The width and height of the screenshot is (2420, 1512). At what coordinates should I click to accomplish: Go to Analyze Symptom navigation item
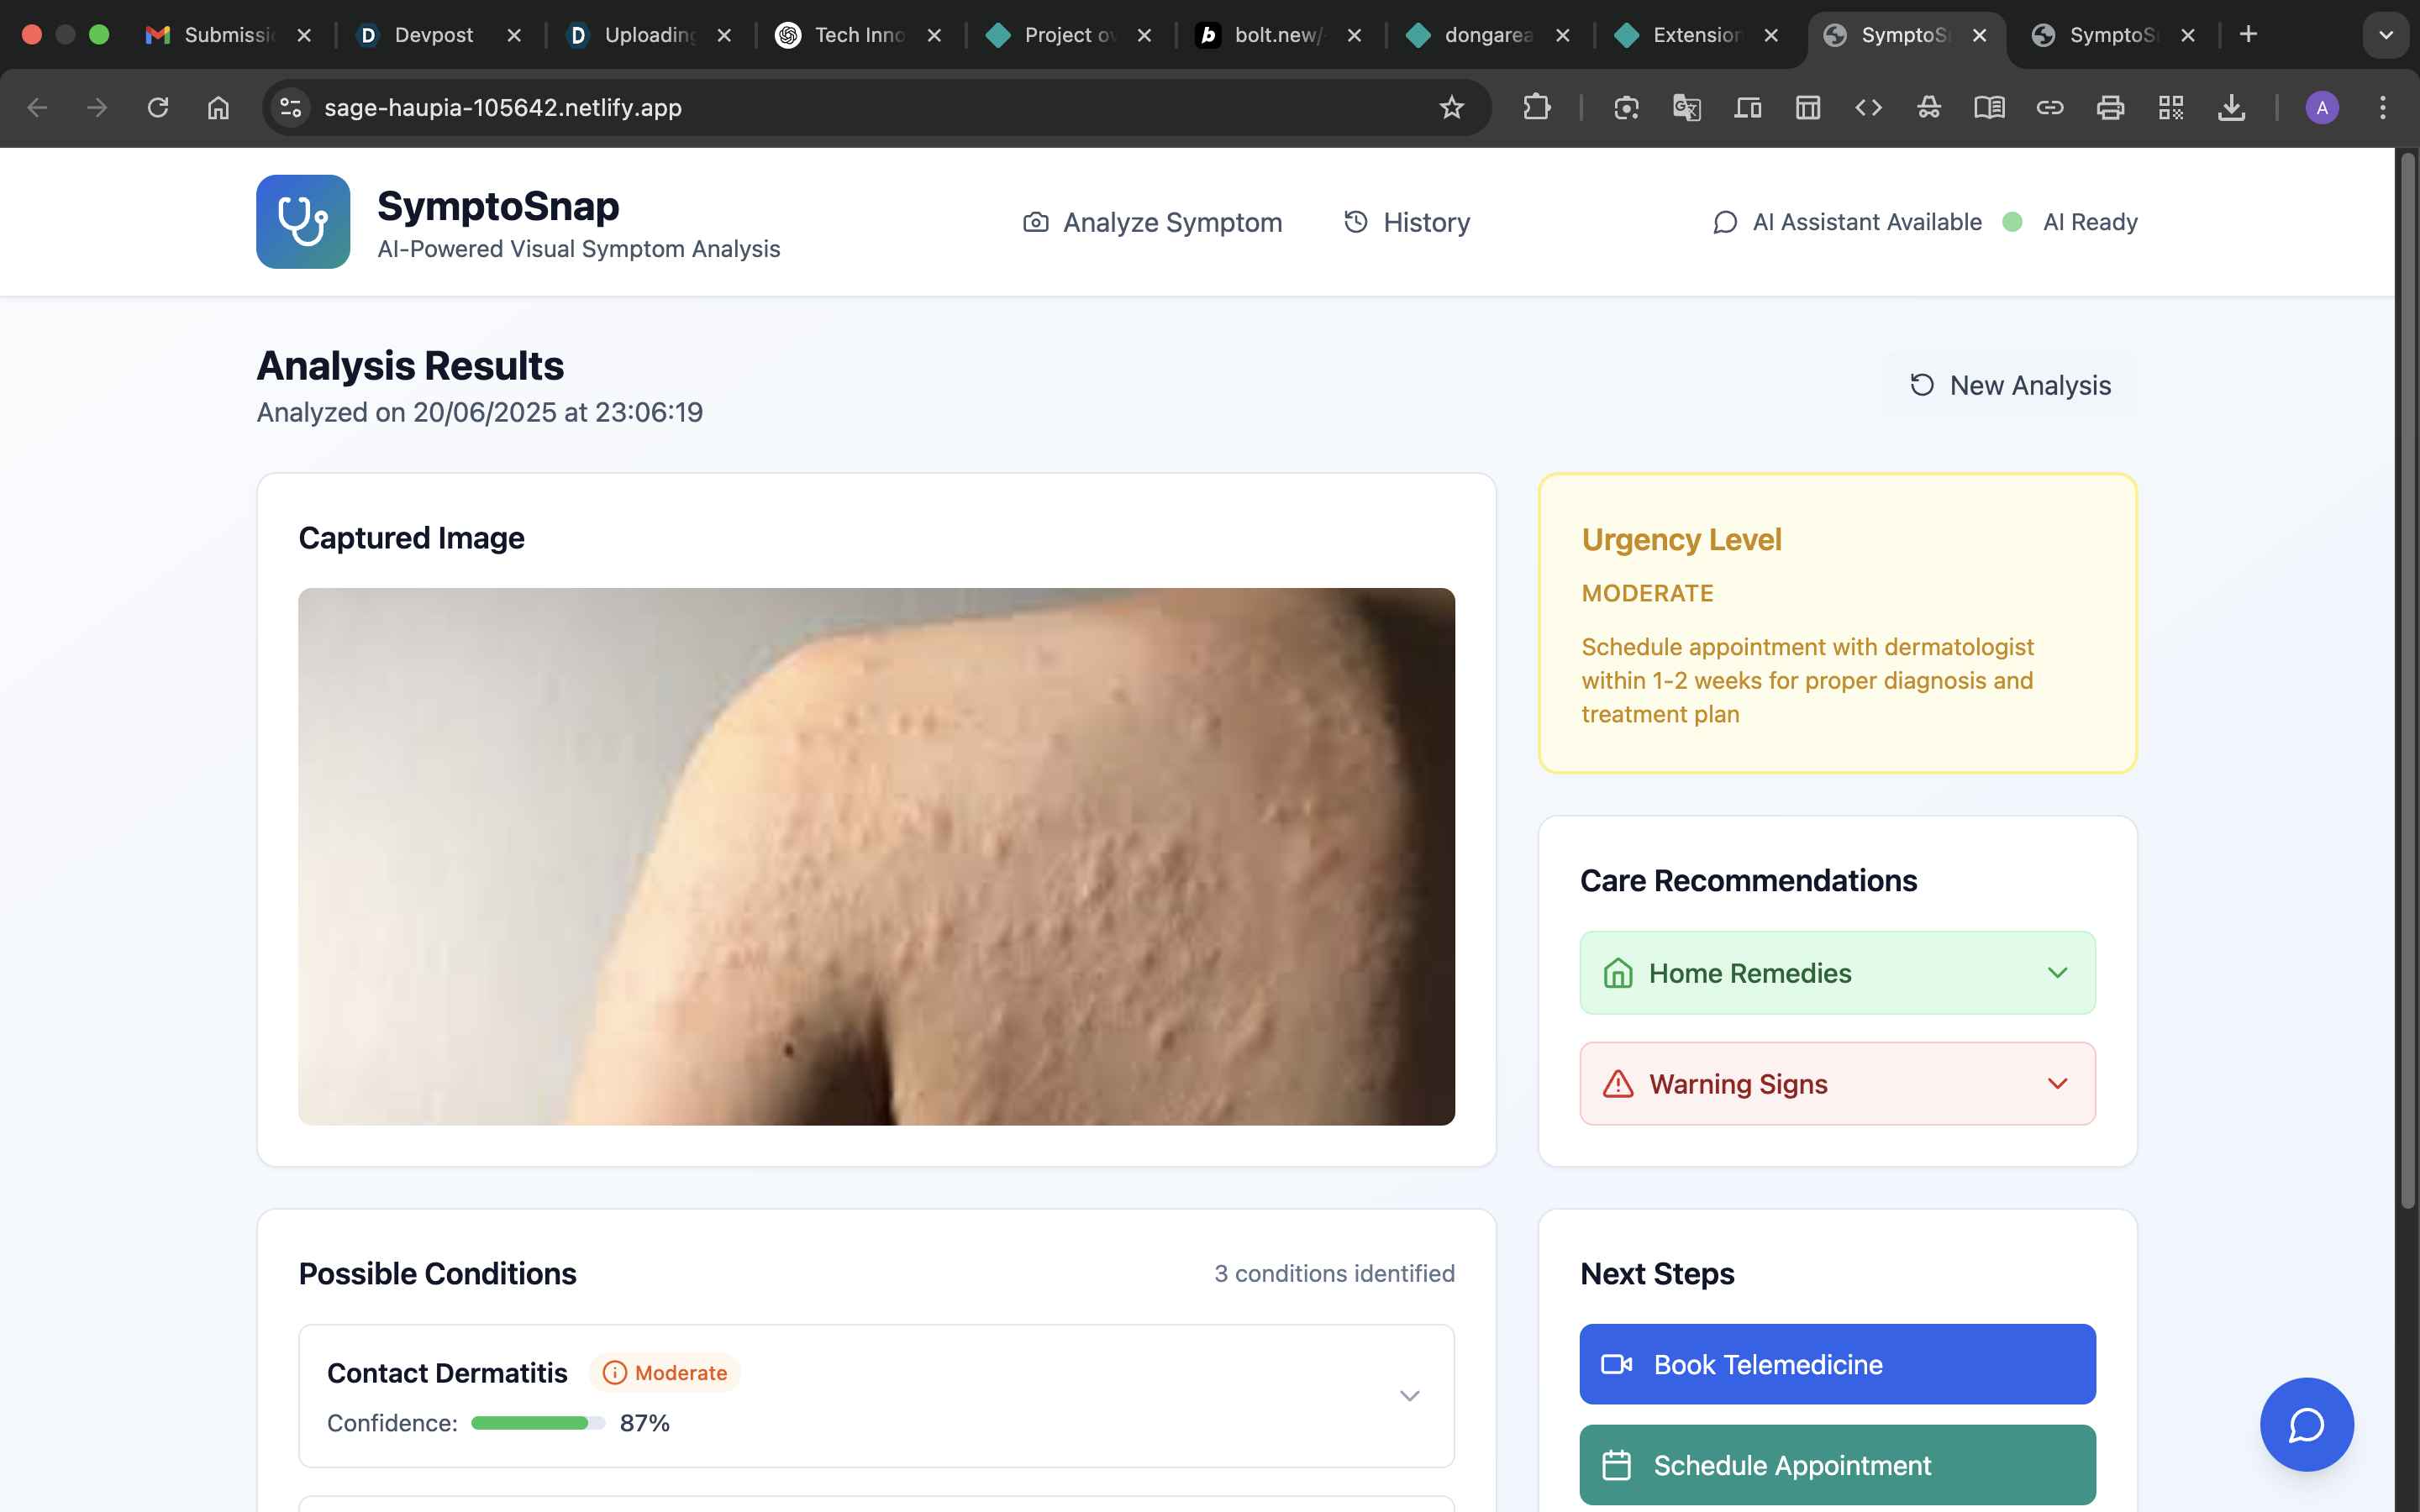pyautogui.click(x=1152, y=222)
